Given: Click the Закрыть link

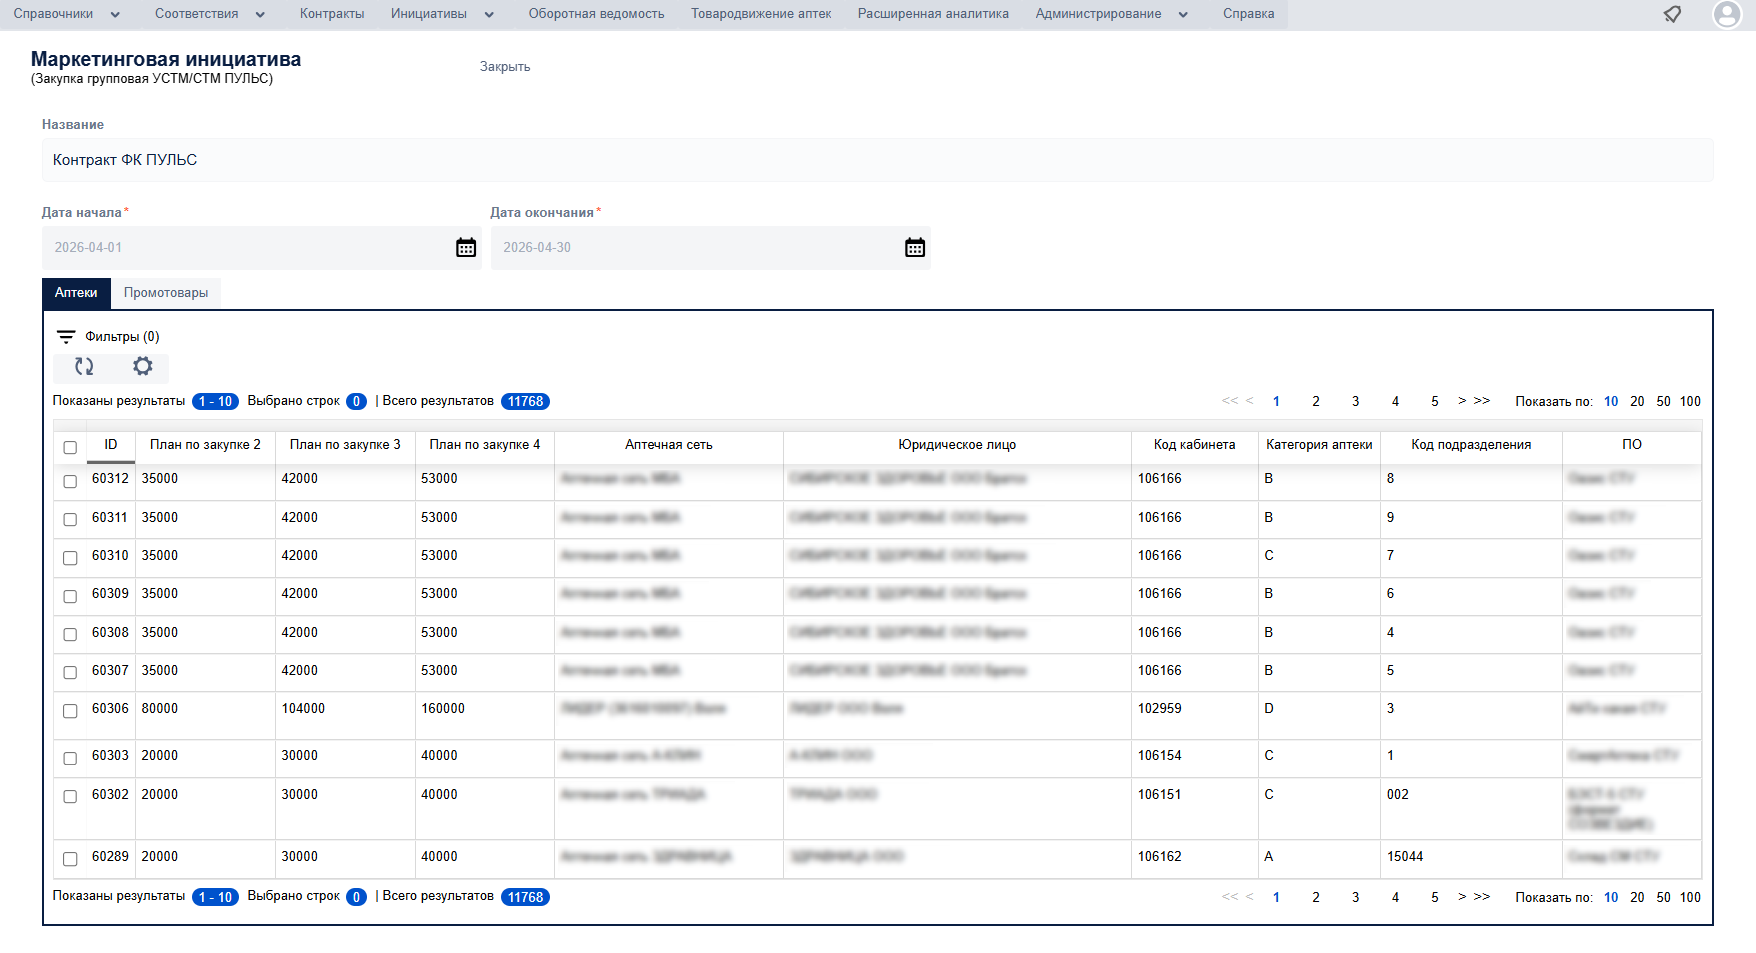Looking at the screenshot, I should [x=505, y=67].
